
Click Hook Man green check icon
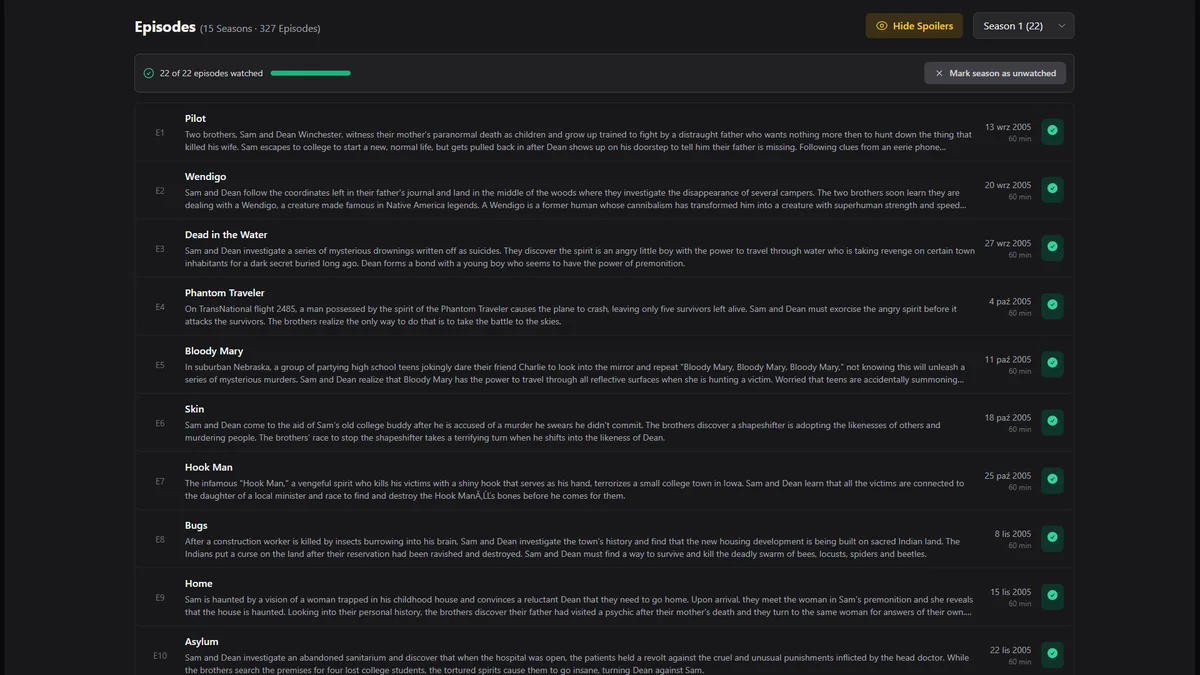click(1052, 479)
